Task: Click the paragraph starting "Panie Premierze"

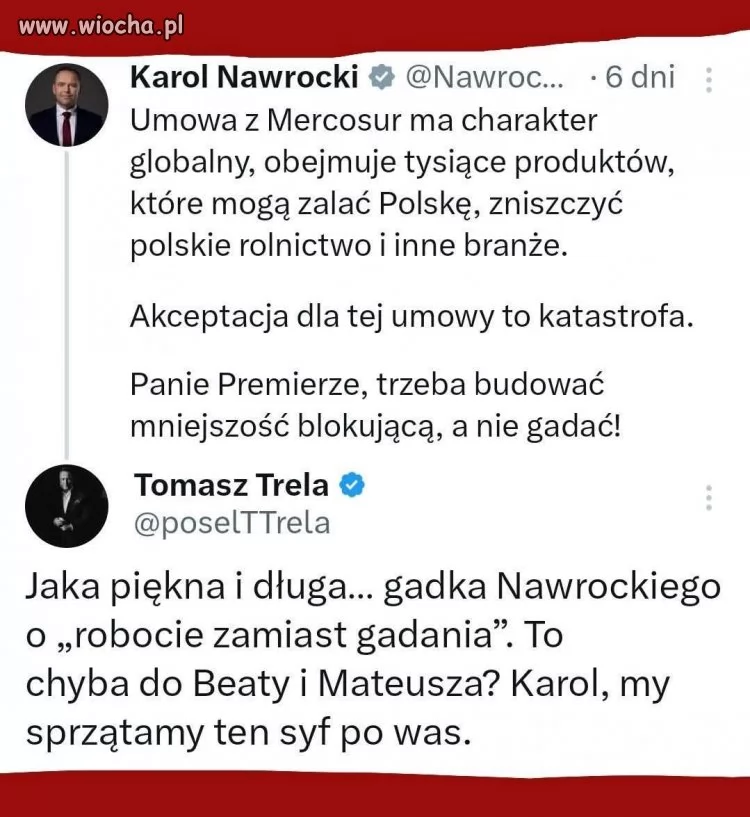Action: pos(376,406)
